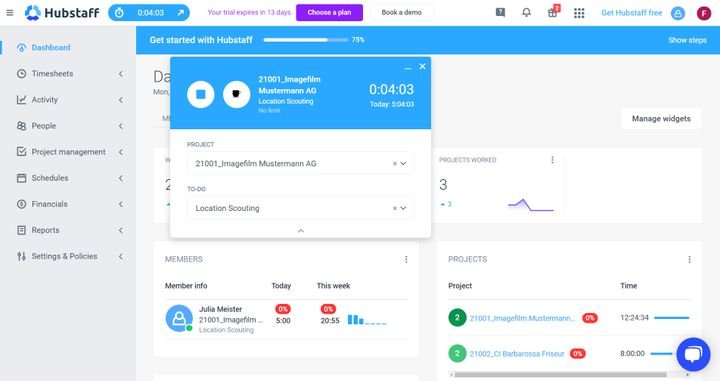Expand People chevron

[120, 126]
